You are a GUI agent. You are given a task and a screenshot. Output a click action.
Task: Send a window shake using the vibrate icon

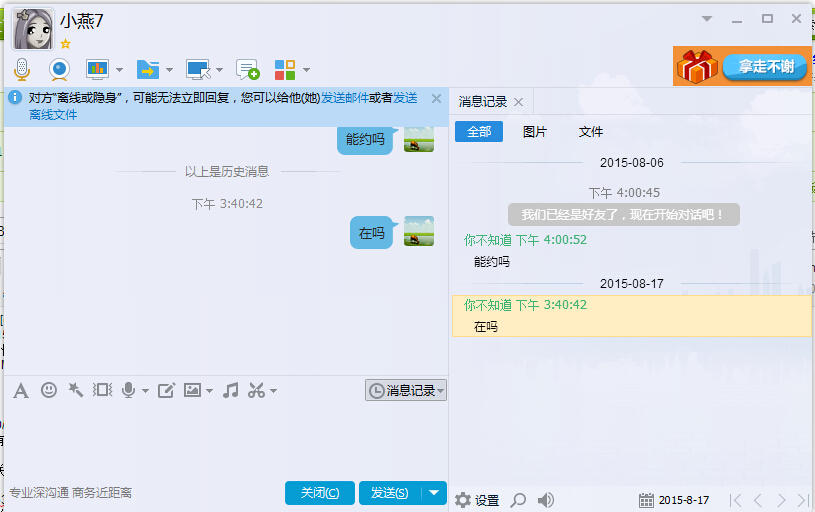pyautogui.click(x=102, y=390)
